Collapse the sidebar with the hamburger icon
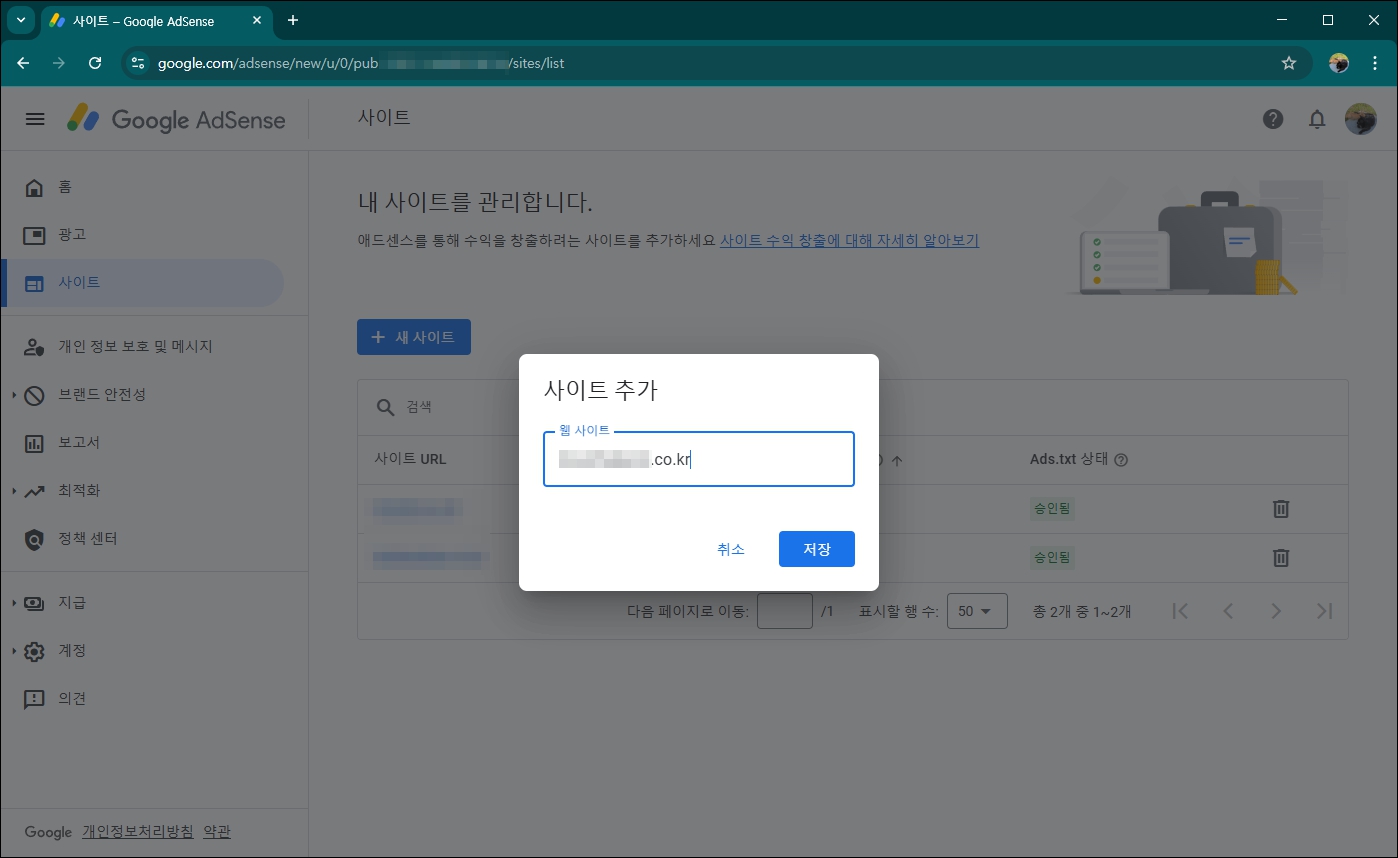The image size is (1398, 858). (x=35, y=118)
